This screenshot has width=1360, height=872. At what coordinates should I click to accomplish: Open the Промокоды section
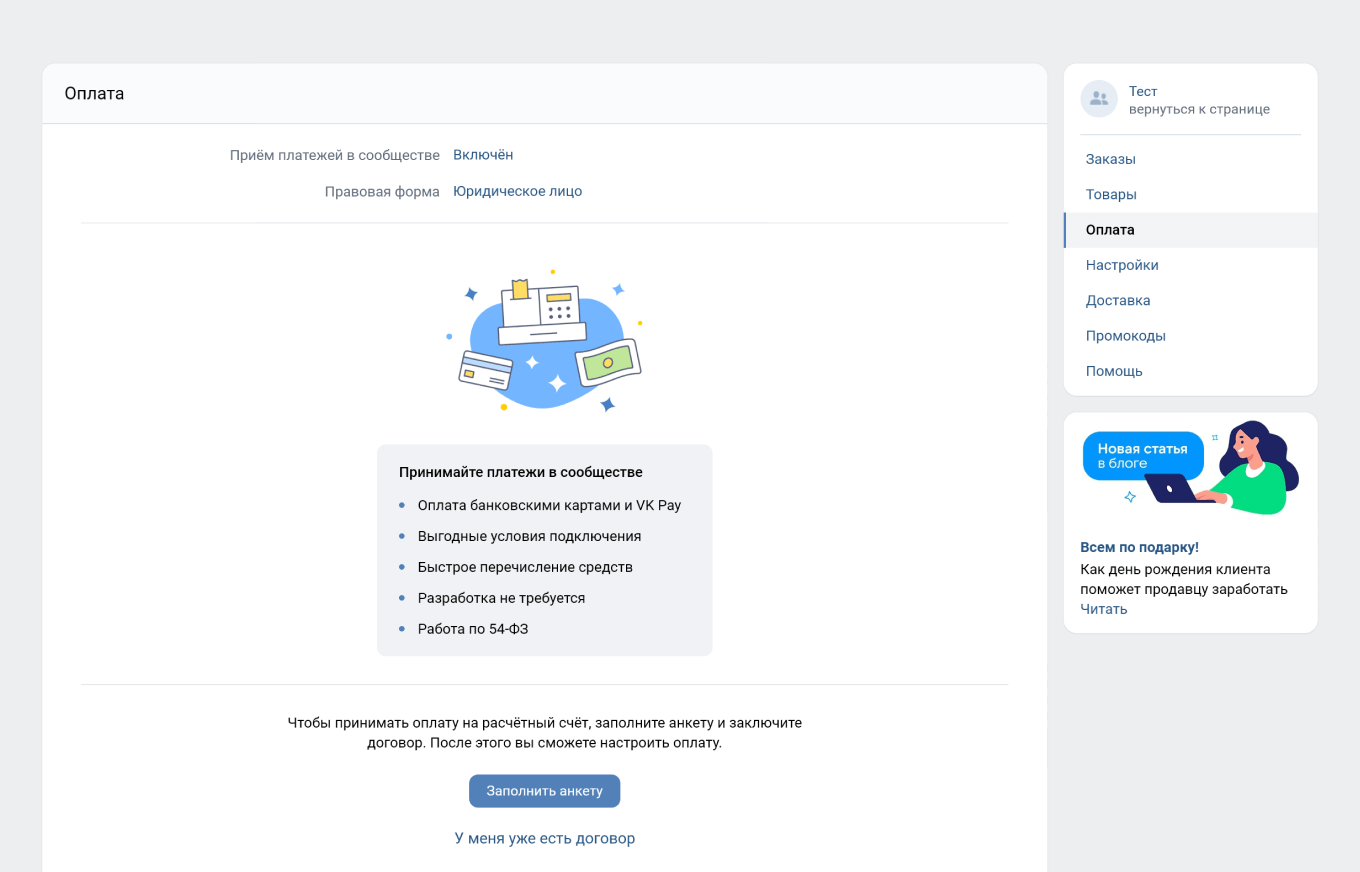(1125, 336)
